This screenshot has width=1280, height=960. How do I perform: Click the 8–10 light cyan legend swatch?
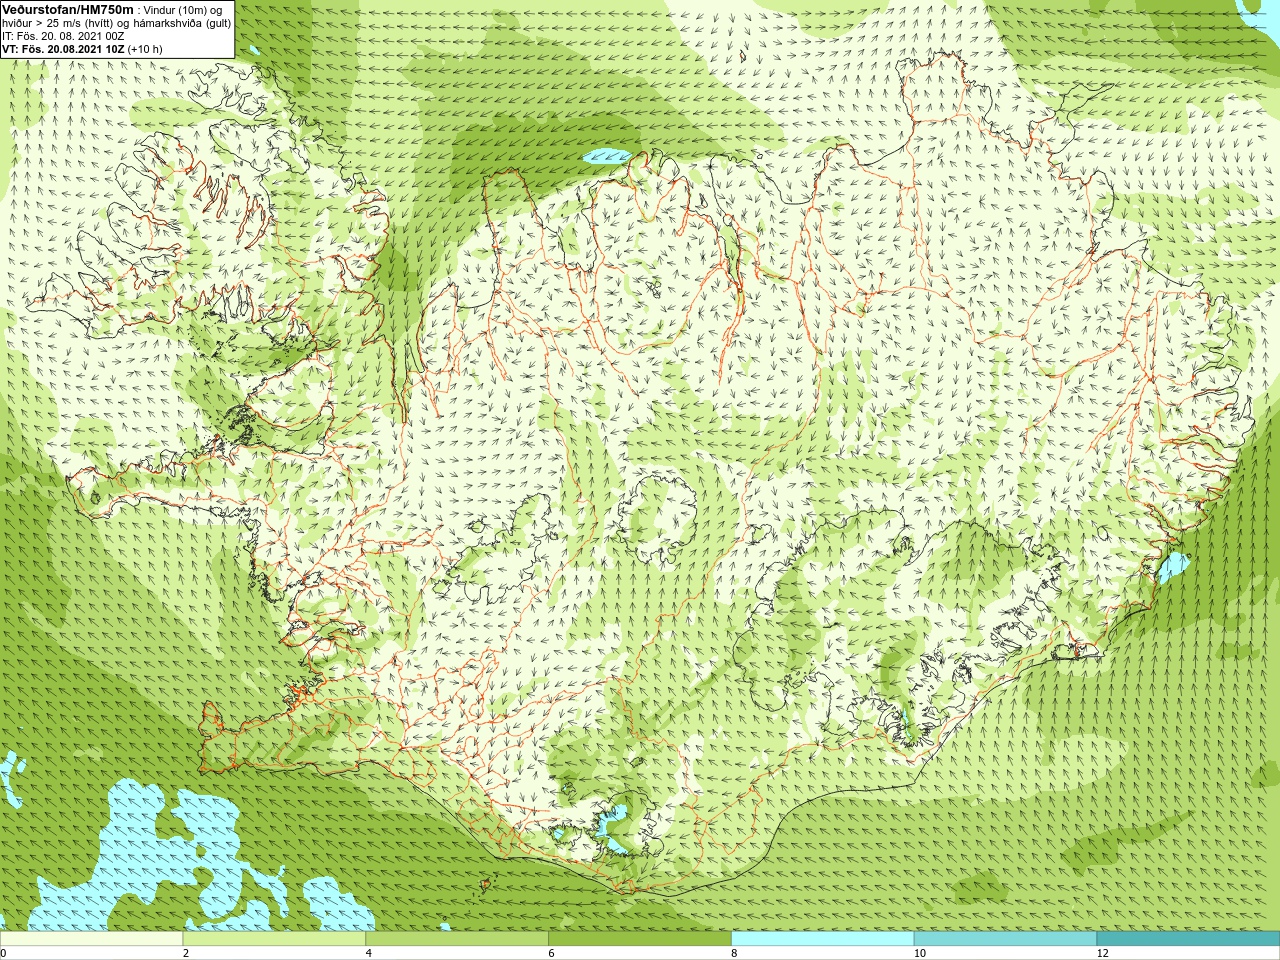coord(823,939)
